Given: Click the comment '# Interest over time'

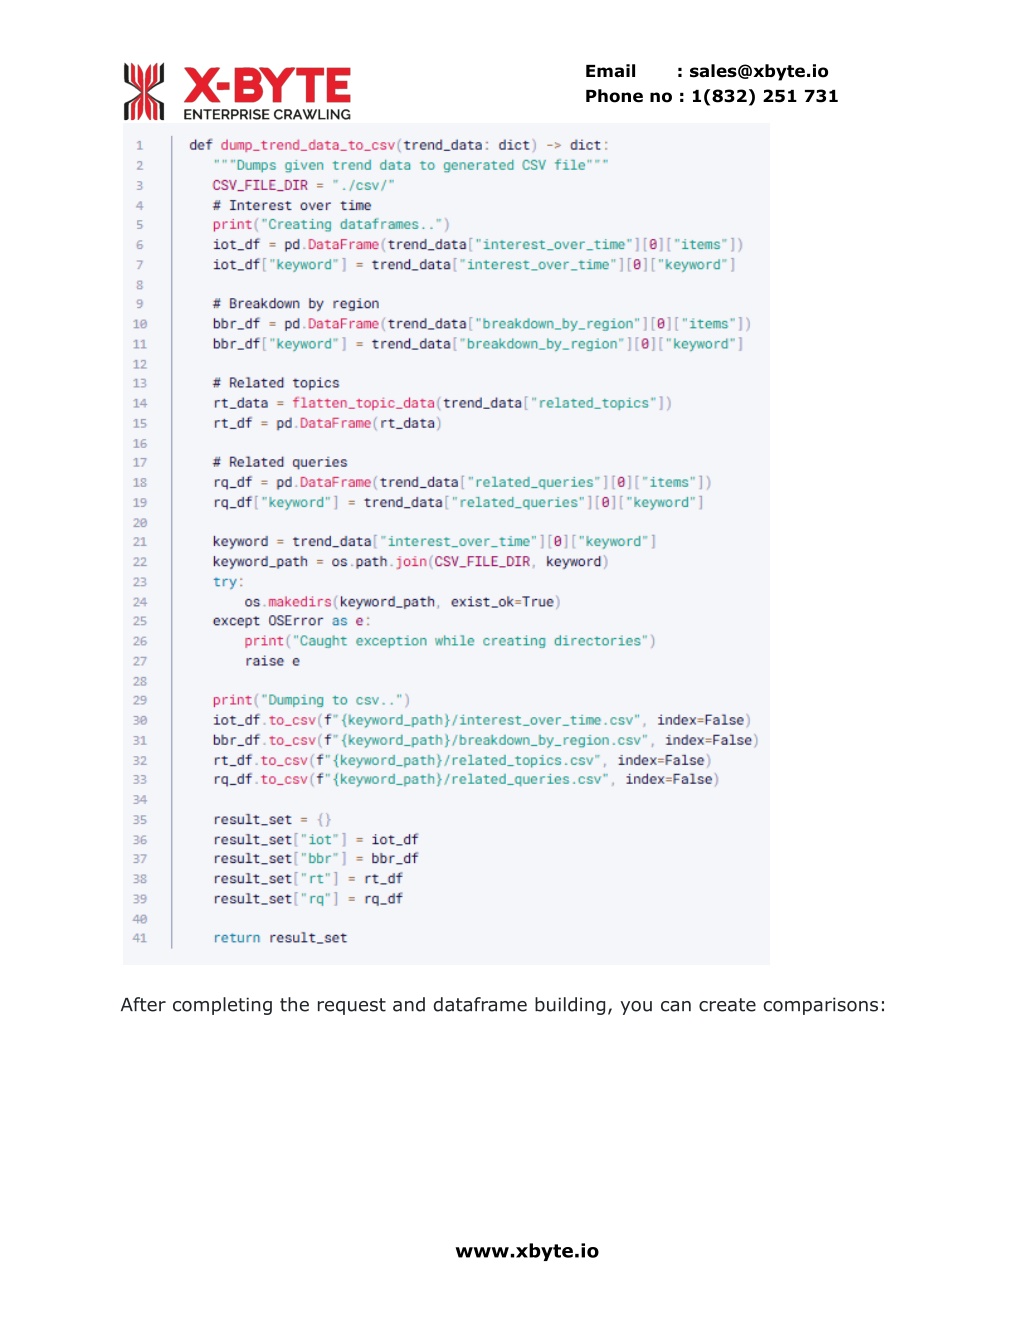Looking at the screenshot, I should click(292, 205).
